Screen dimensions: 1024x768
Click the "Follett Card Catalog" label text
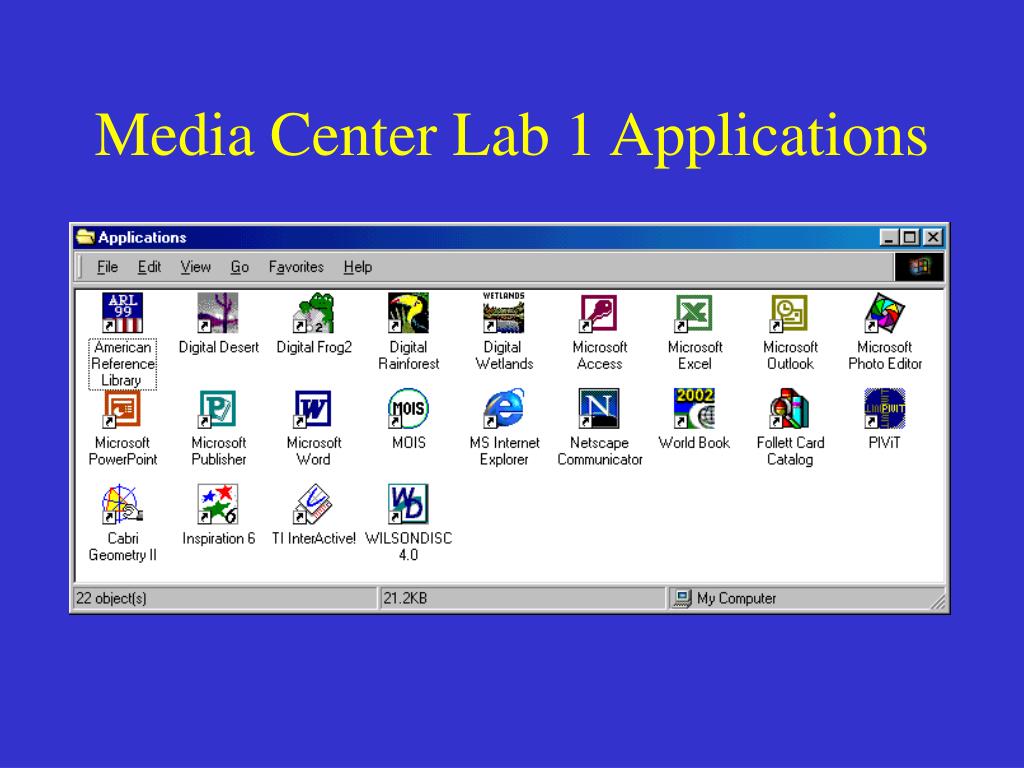(790, 451)
